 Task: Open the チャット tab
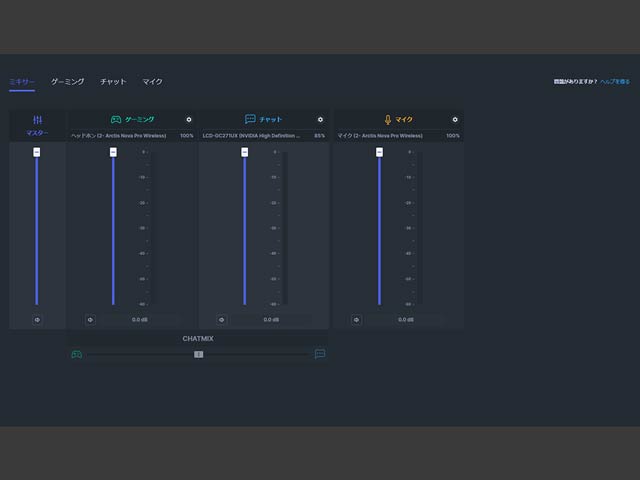point(113,82)
